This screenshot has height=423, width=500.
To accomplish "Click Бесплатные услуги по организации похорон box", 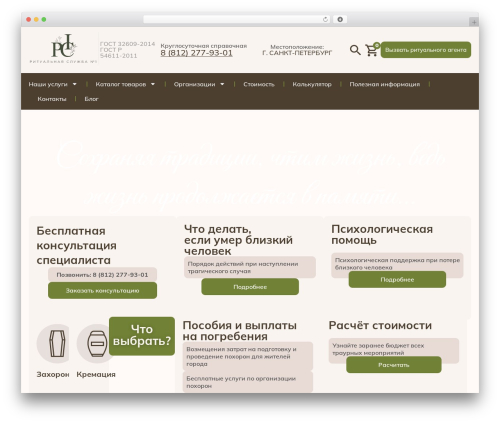I will 248,382.
